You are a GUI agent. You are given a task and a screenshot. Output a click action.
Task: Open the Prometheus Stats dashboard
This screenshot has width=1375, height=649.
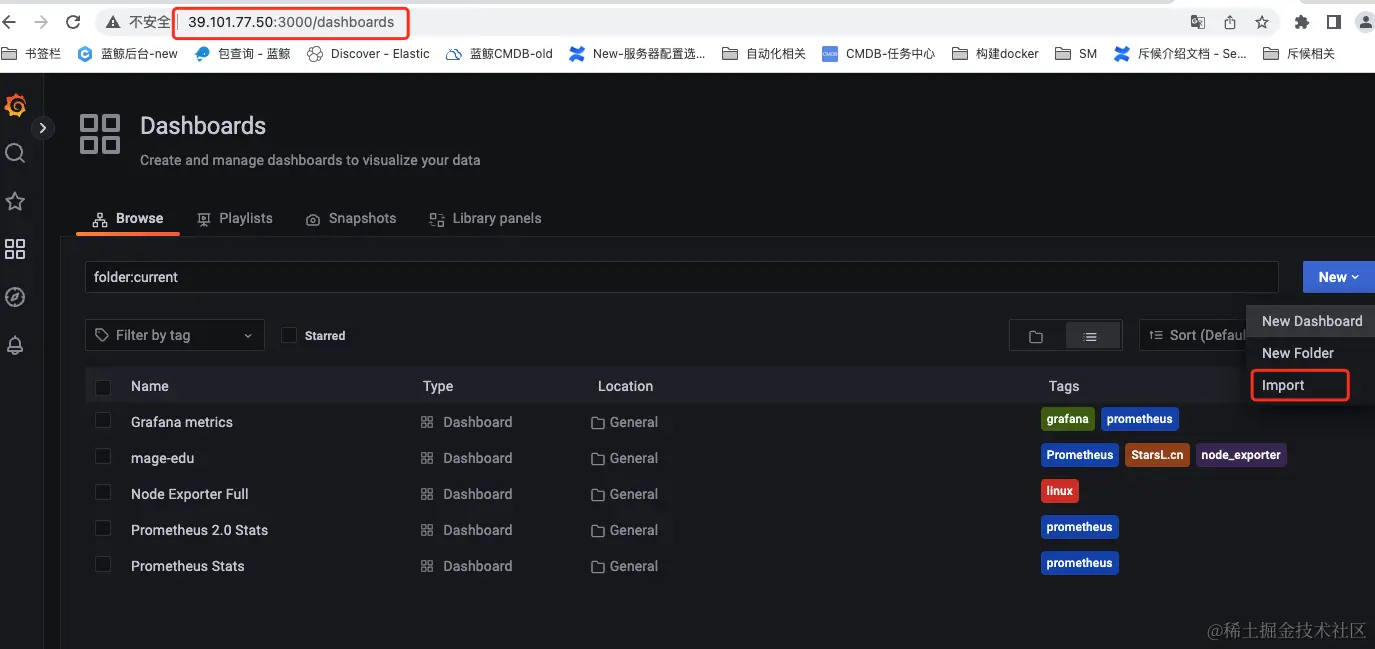(188, 566)
